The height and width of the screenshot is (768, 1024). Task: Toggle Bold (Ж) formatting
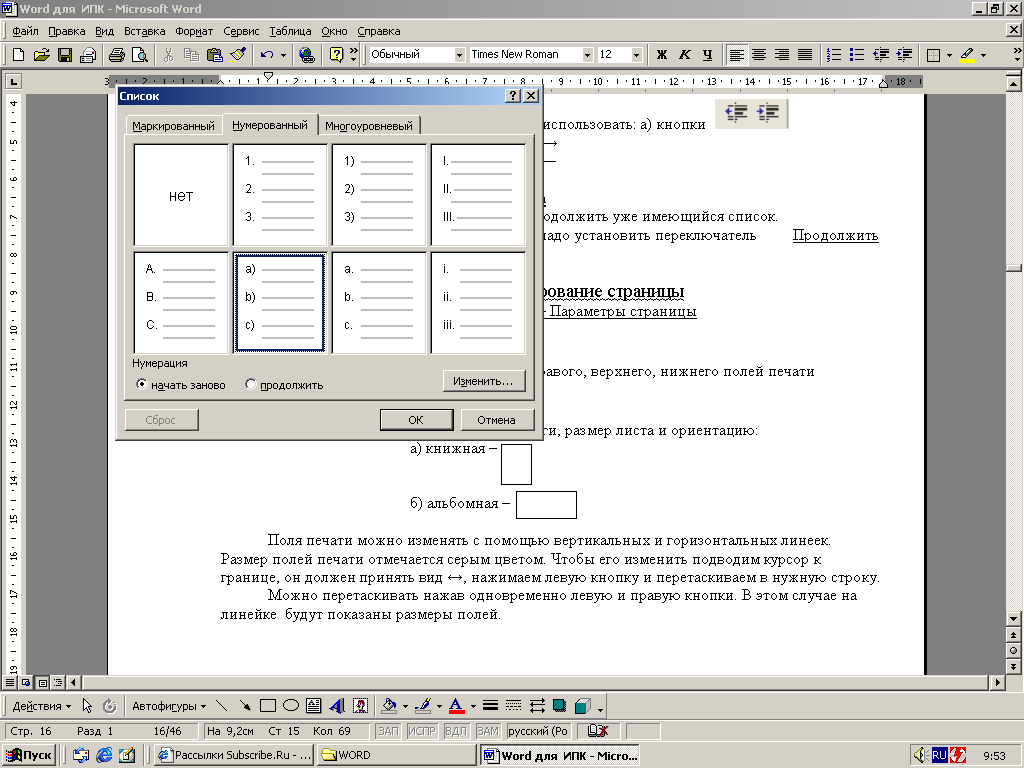(662, 55)
